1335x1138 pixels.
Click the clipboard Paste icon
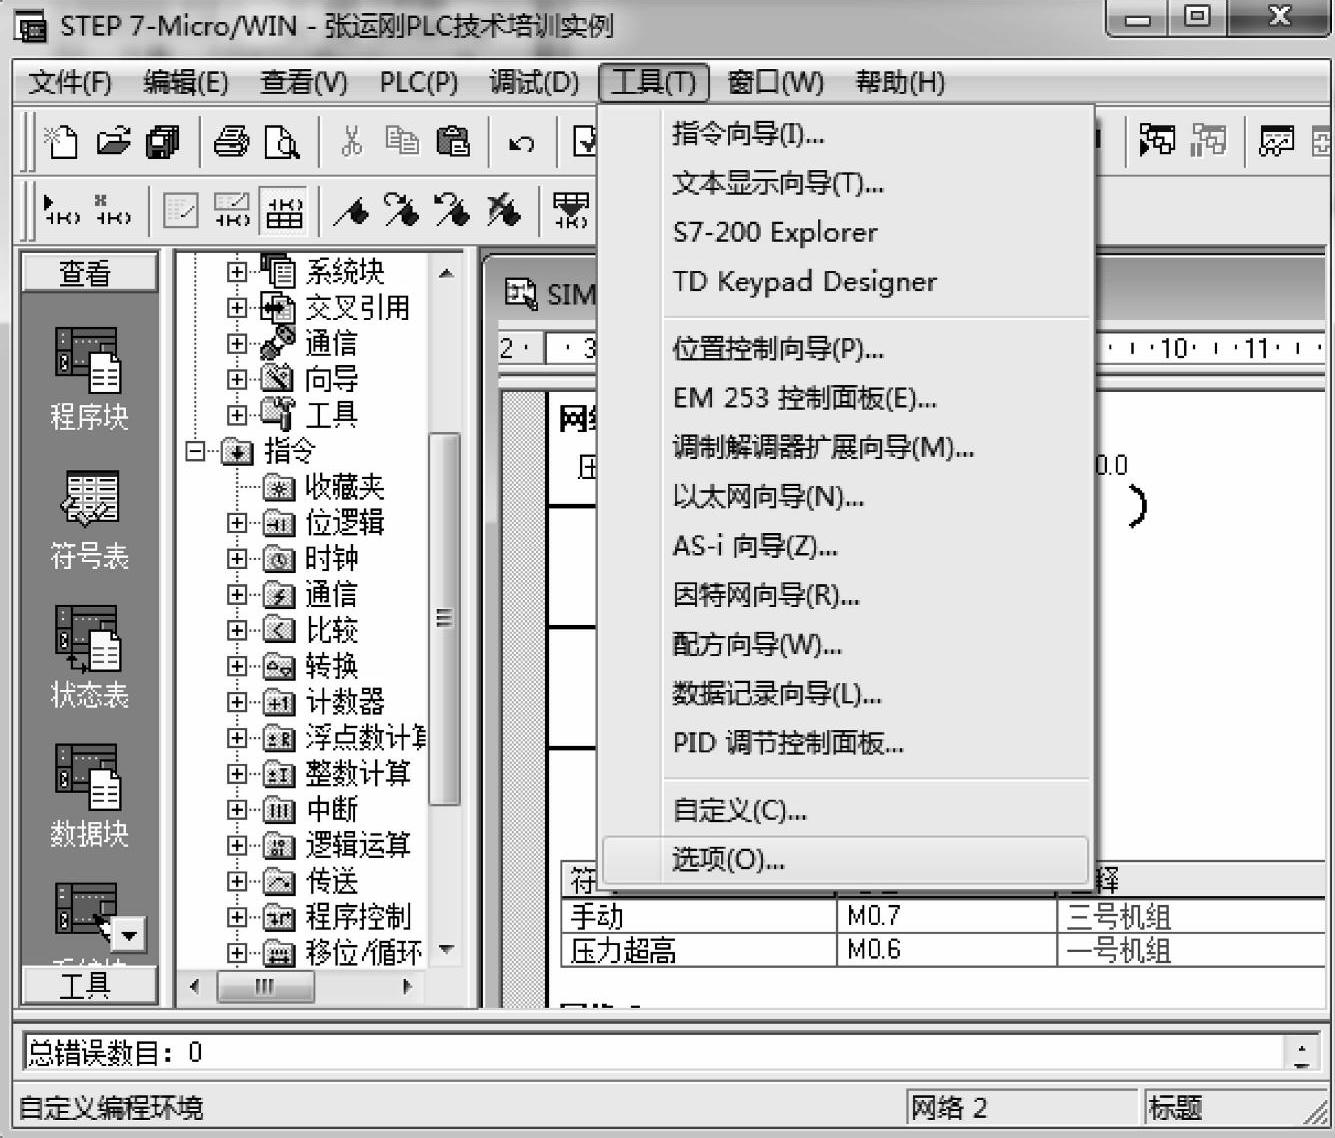point(452,142)
